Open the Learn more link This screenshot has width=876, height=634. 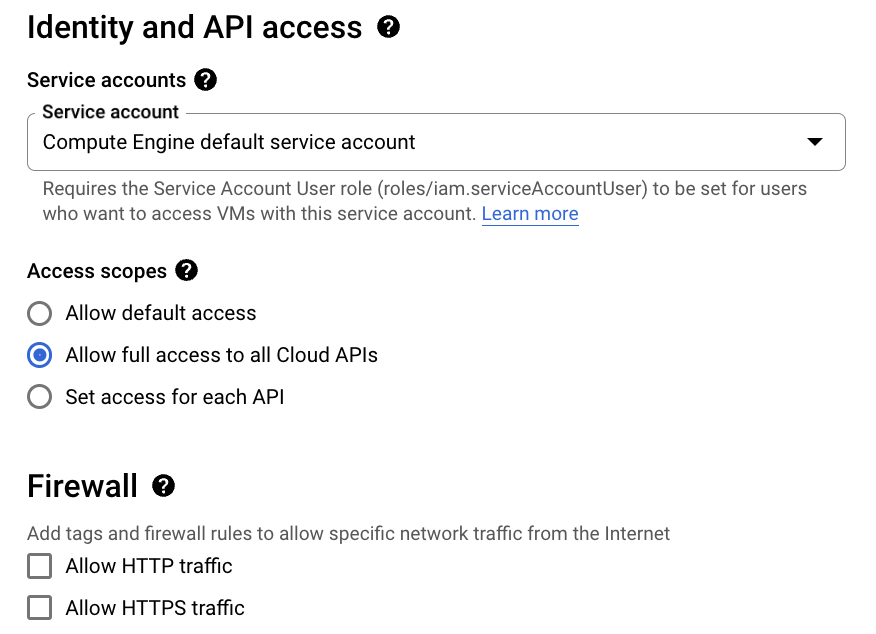530,214
